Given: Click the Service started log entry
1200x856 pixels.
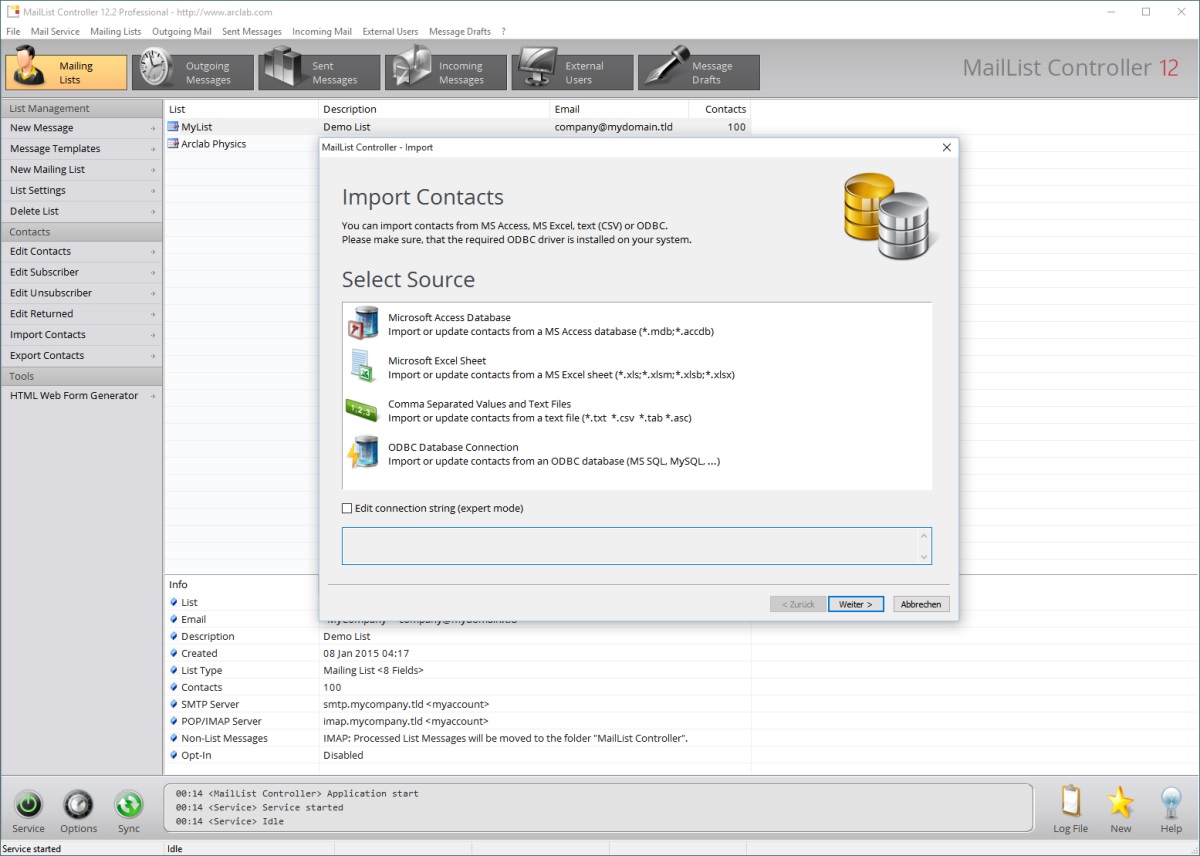Looking at the screenshot, I should (x=259, y=807).
